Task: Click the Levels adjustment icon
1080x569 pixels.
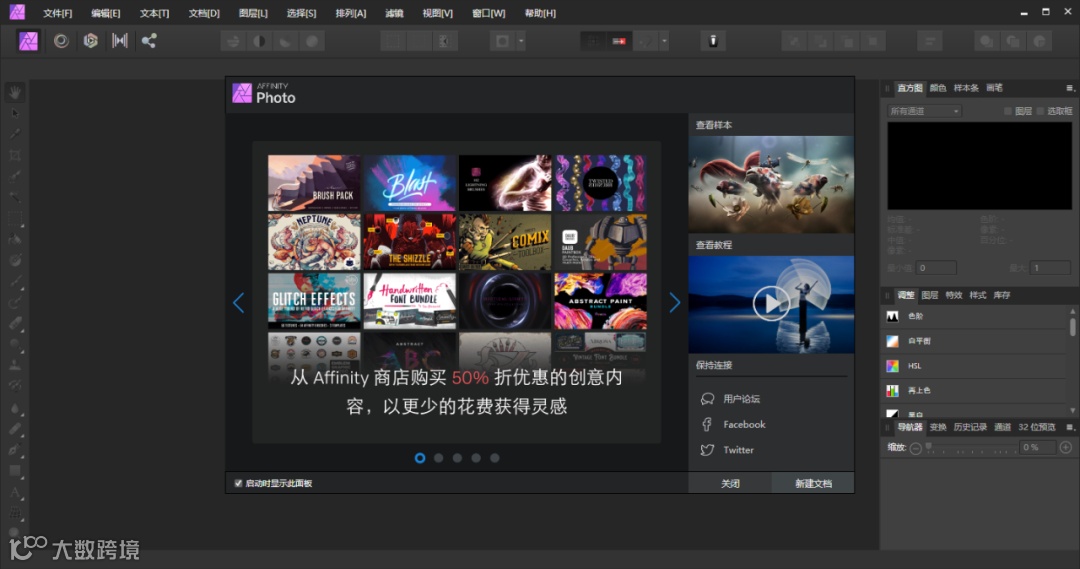Action: pyautogui.click(x=893, y=316)
